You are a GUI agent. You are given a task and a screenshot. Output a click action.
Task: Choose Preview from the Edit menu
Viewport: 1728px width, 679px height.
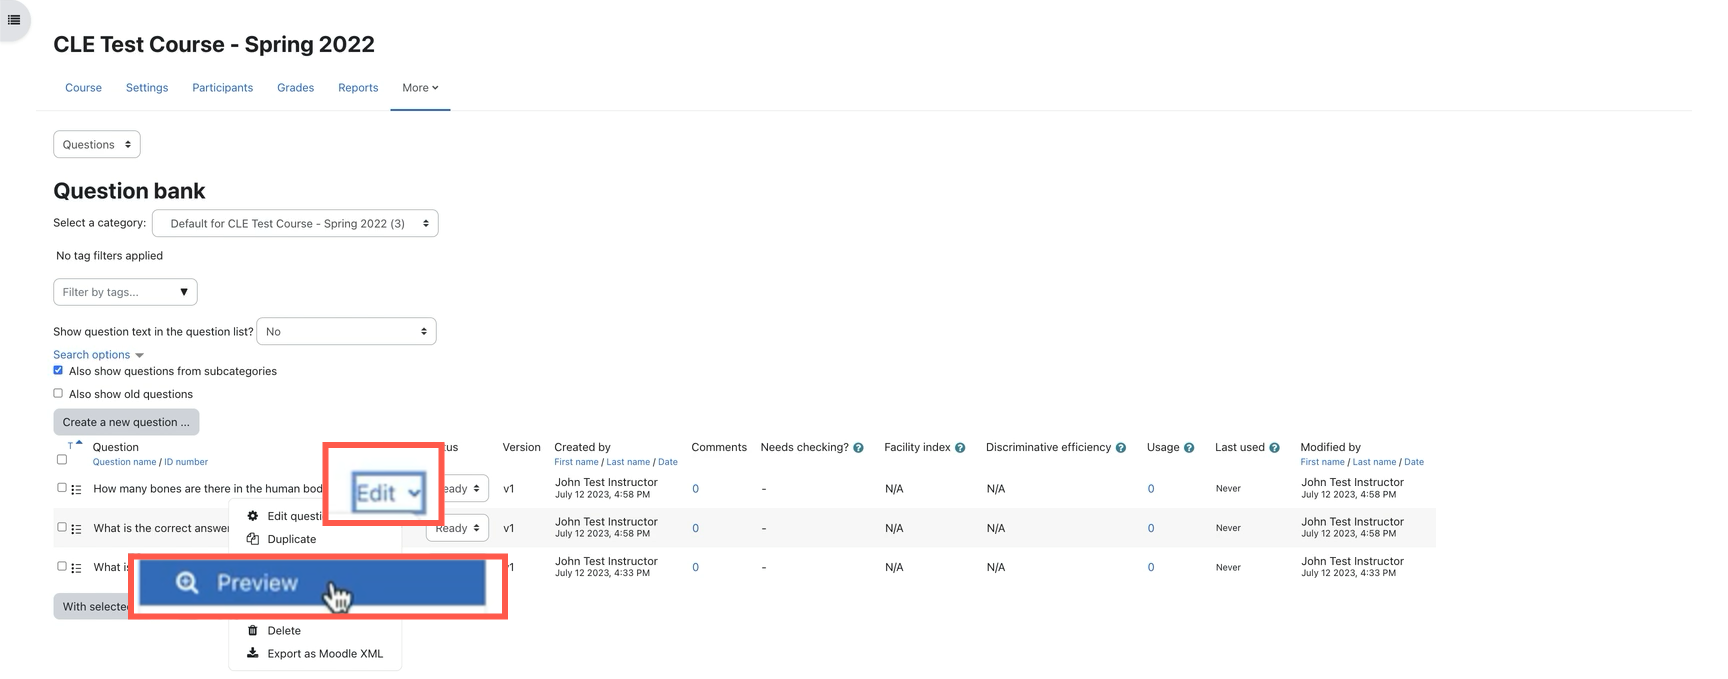tap(312, 583)
